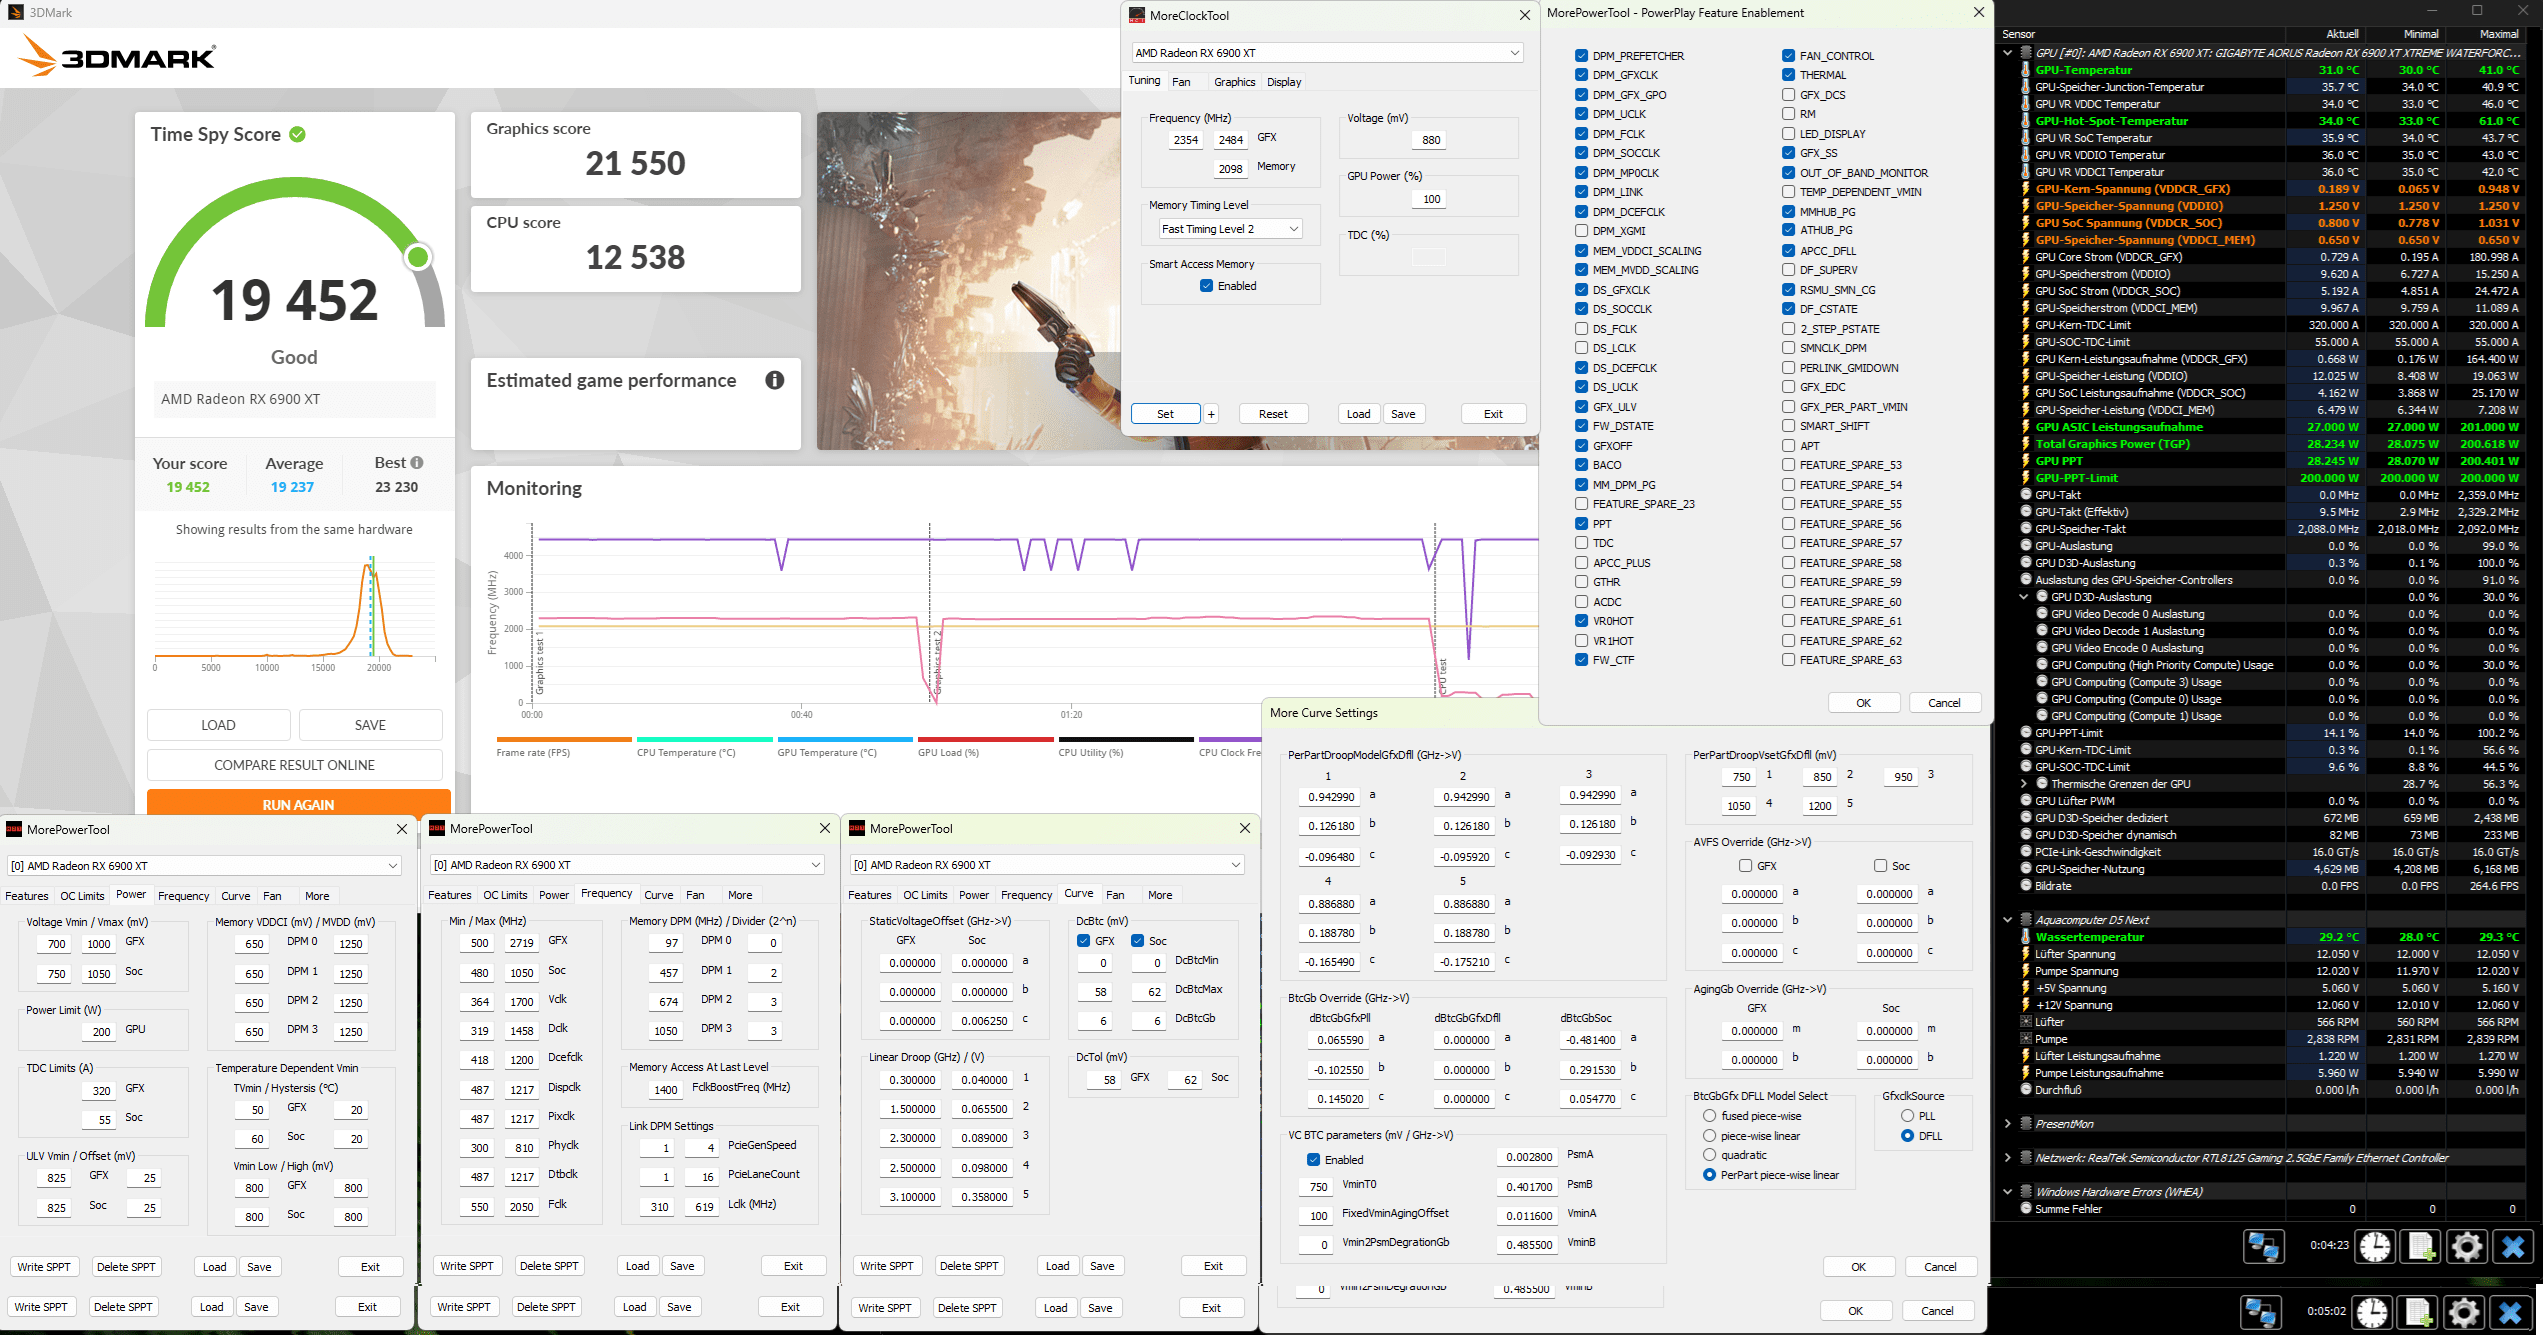The image size is (2543, 1335).
Task: Toggle Smart Access Memory Enabled checkbox
Action: [x=1207, y=286]
